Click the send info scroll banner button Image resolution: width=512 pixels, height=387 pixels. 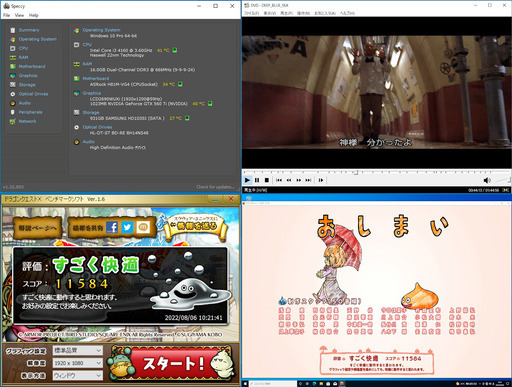[x=196, y=226]
